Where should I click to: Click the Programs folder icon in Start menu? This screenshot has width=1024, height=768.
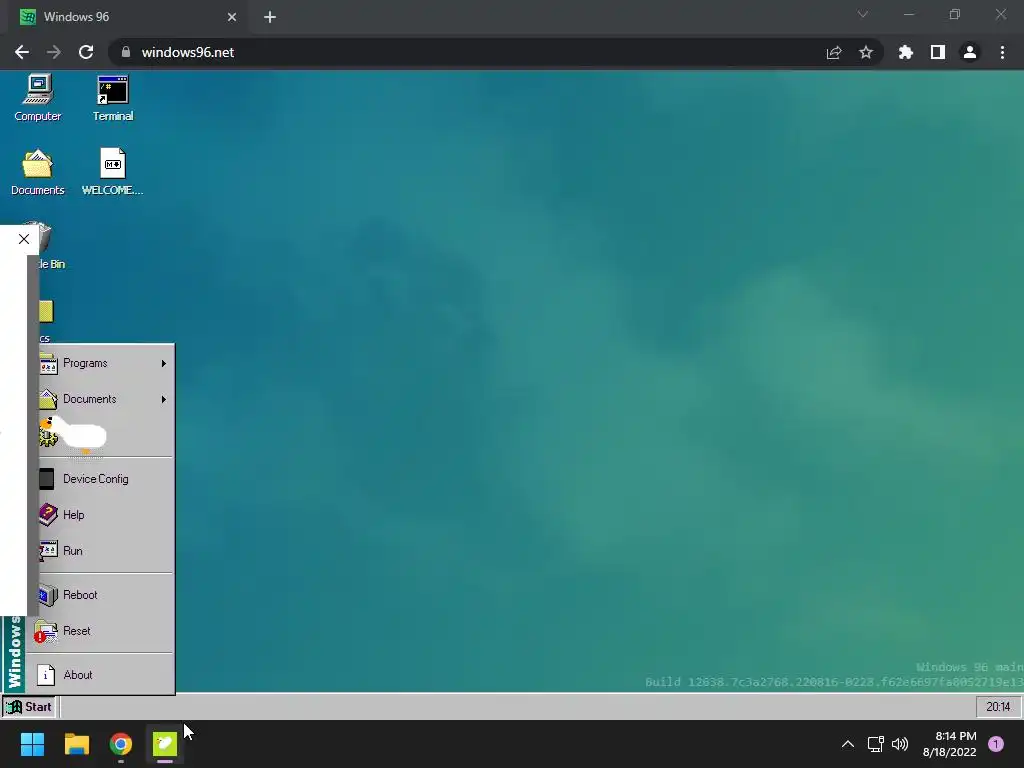[x=48, y=363]
